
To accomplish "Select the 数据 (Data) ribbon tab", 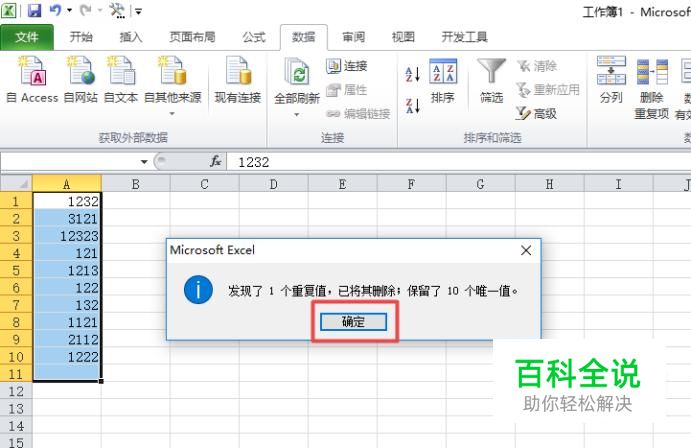I will 304,37.
